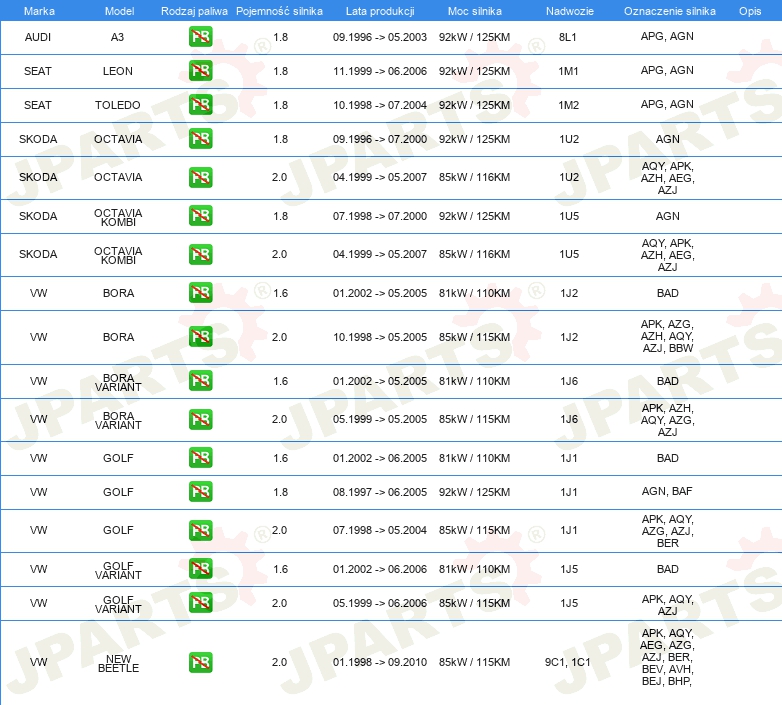Image resolution: width=782 pixels, height=705 pixels.
Task: Click engine codes APK, AZG, AZH, AQY, AZJ, BBW
Action: coord(667,336)
